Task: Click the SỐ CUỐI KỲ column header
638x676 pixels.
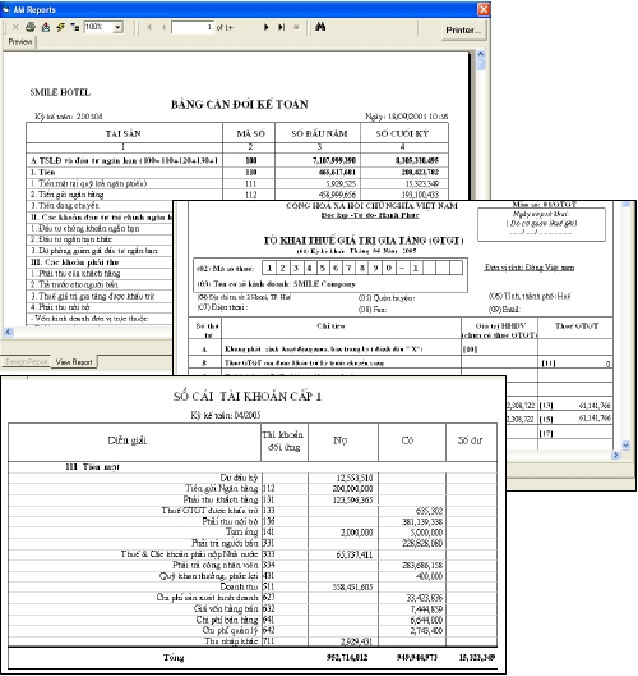Action: click(403, 133)
